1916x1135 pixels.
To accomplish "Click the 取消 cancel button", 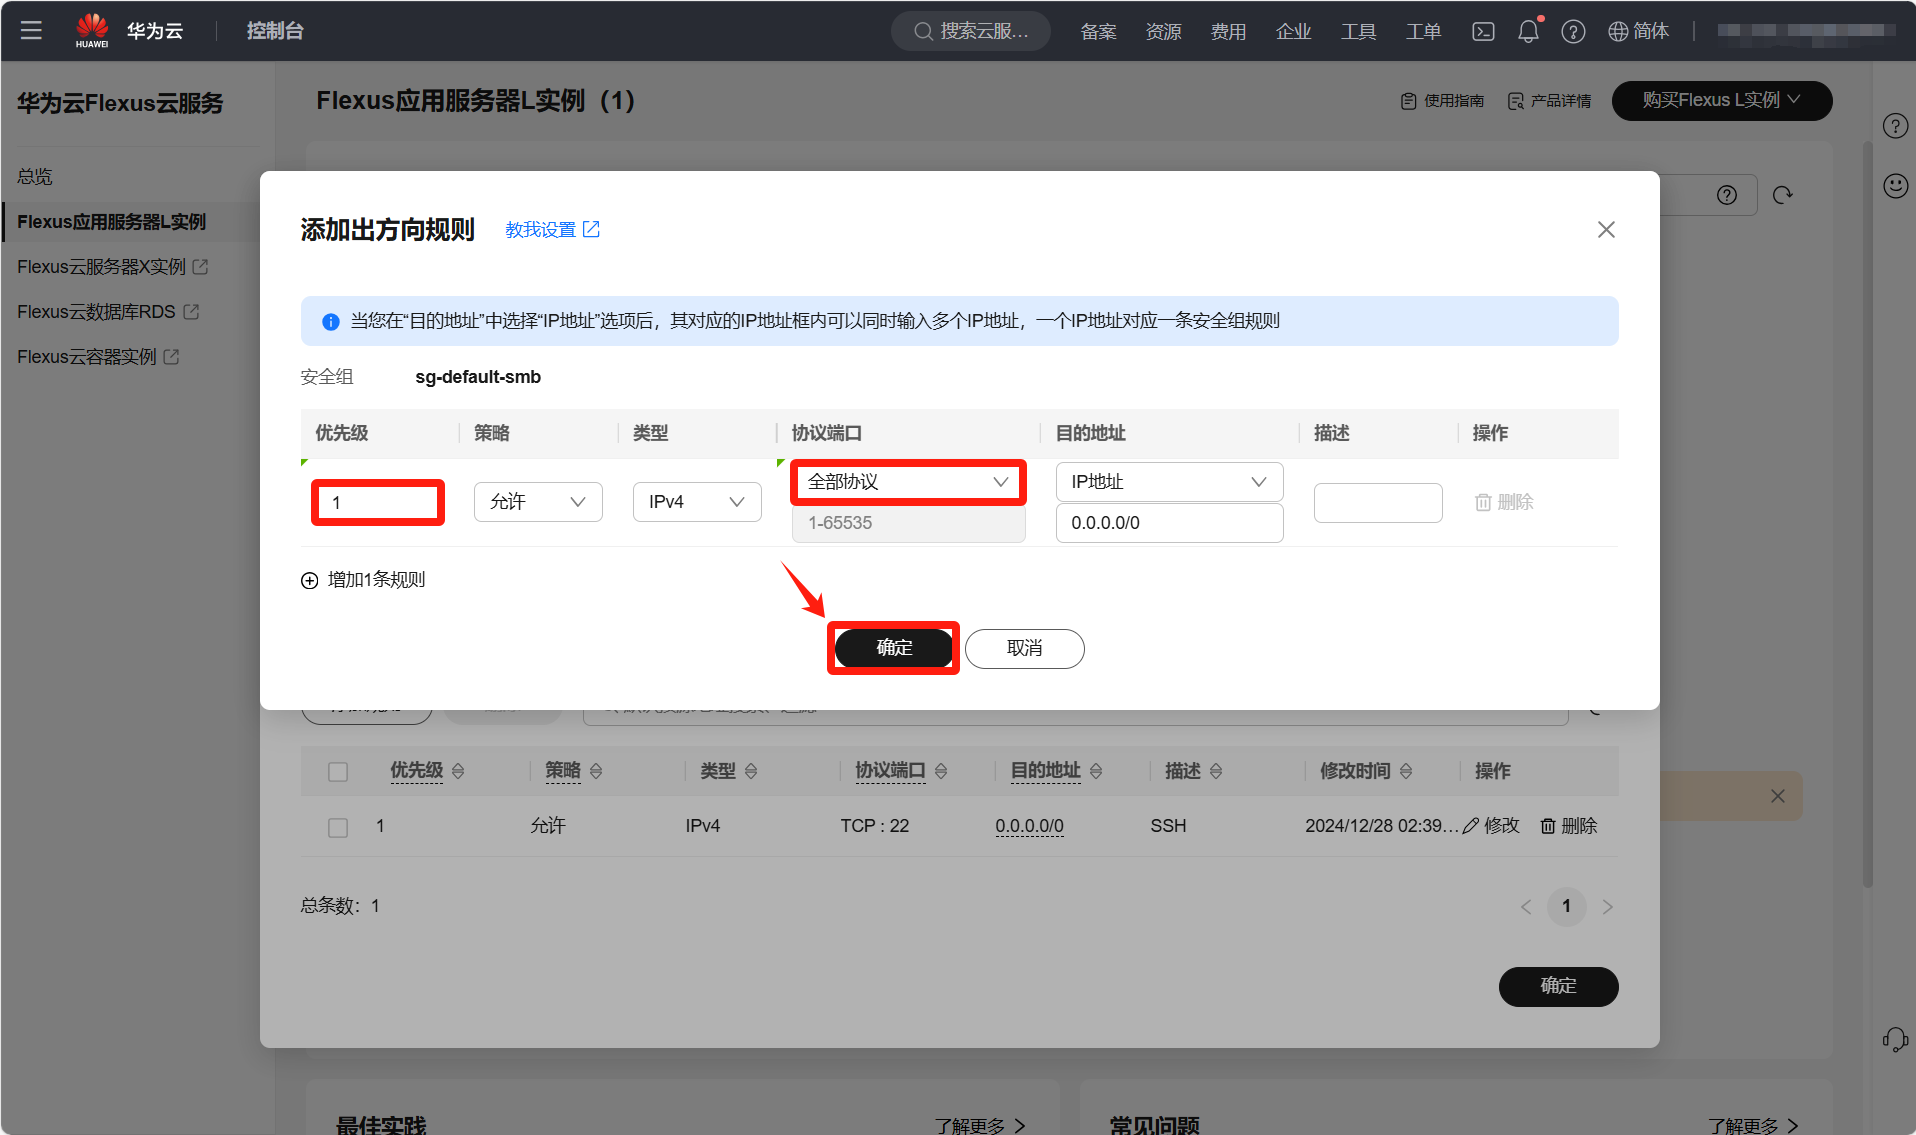I will 1024,648.
